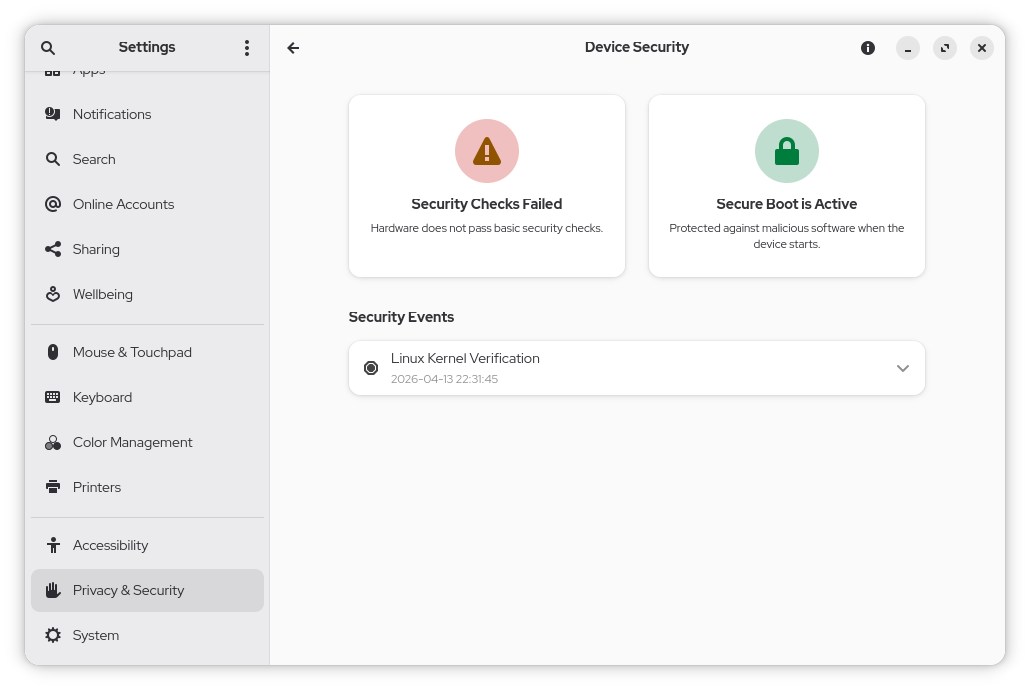Click the green padlock icon
The height and width of the screenshot is (690, 1030).
786,151
